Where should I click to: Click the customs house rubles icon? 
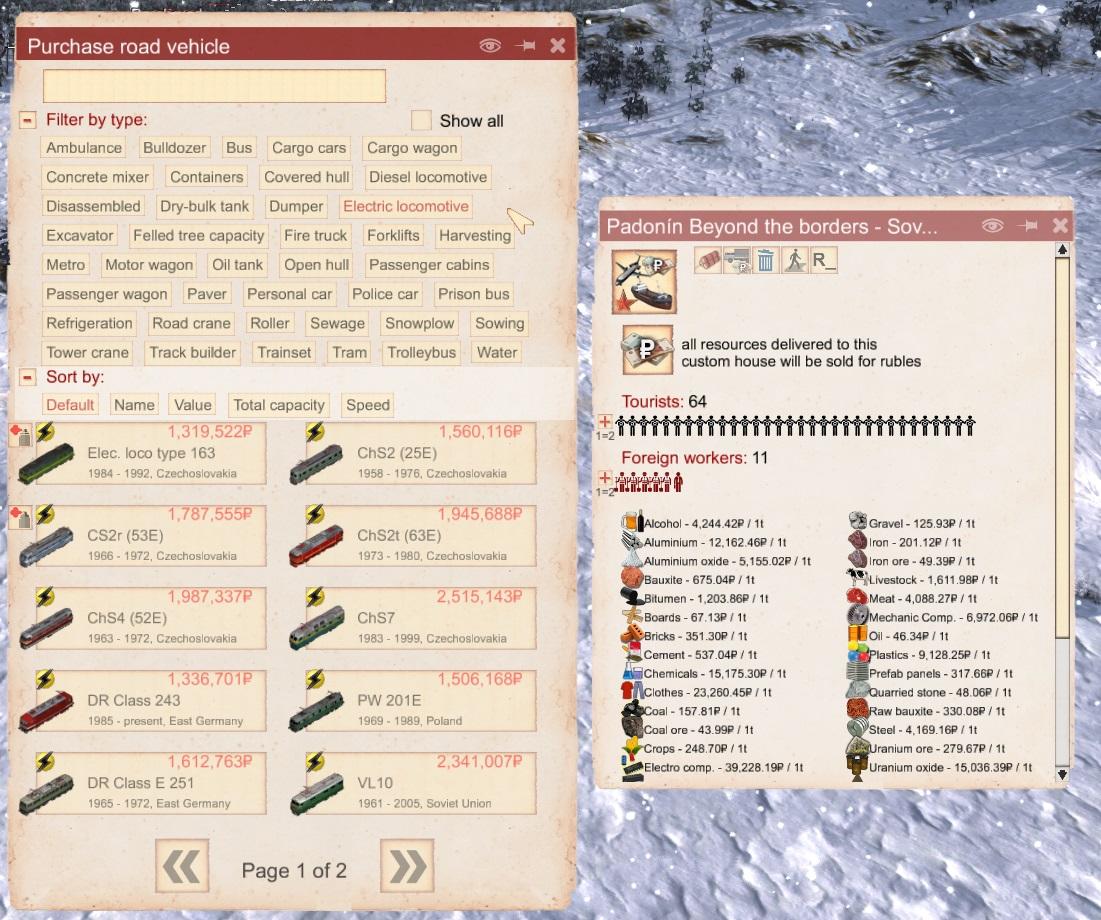click(646, 350)
